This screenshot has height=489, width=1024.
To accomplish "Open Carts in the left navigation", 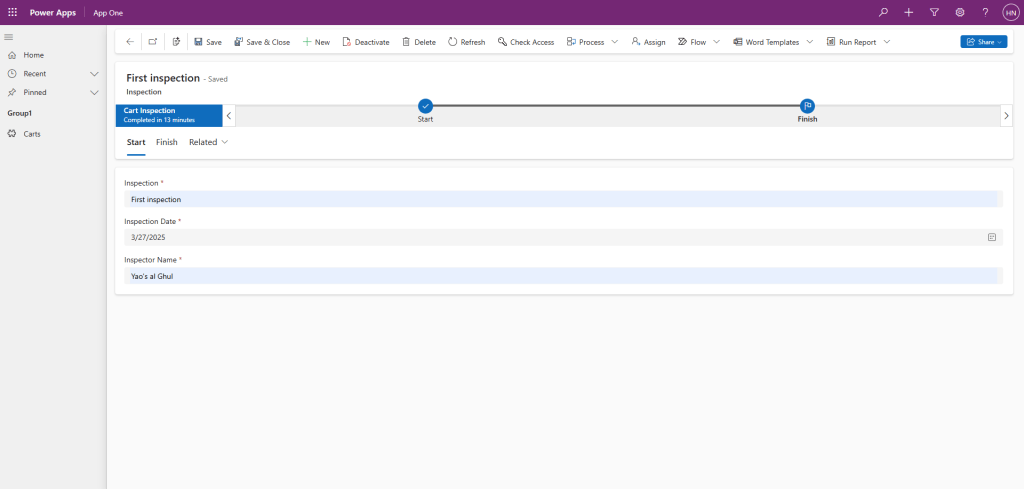I will pos(32,133).
